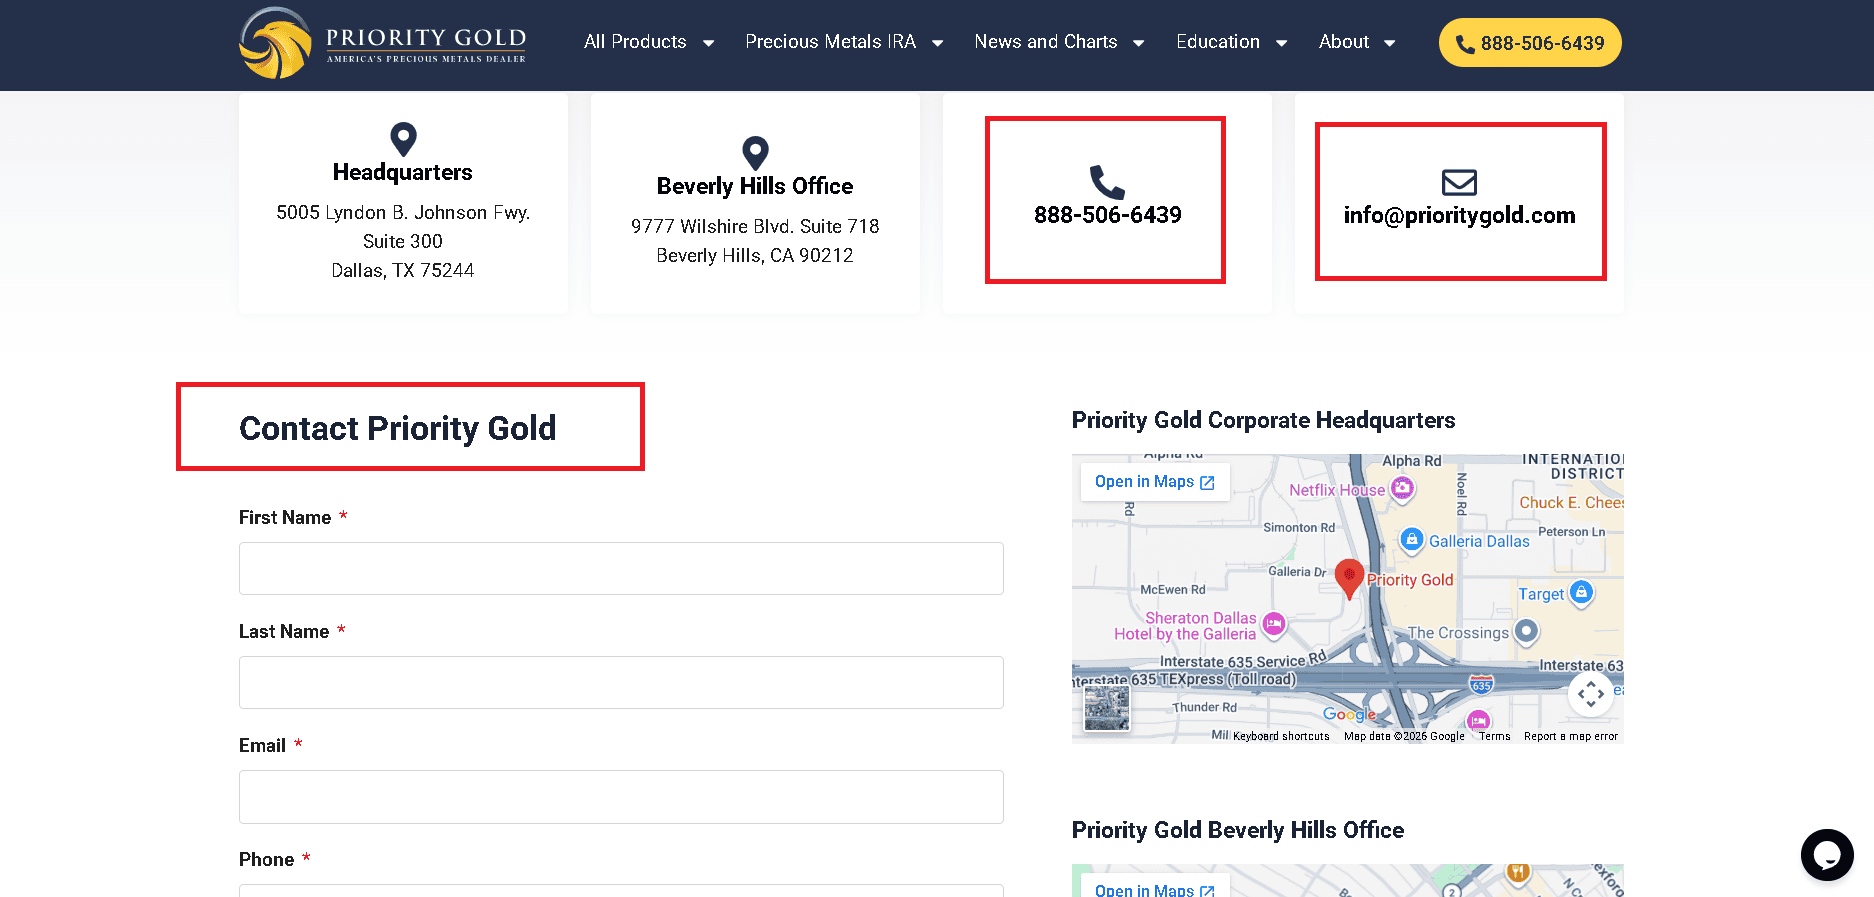Focus the Last Name input field
This screenshot has width=1874, height=897.
[x=621, y=682]
